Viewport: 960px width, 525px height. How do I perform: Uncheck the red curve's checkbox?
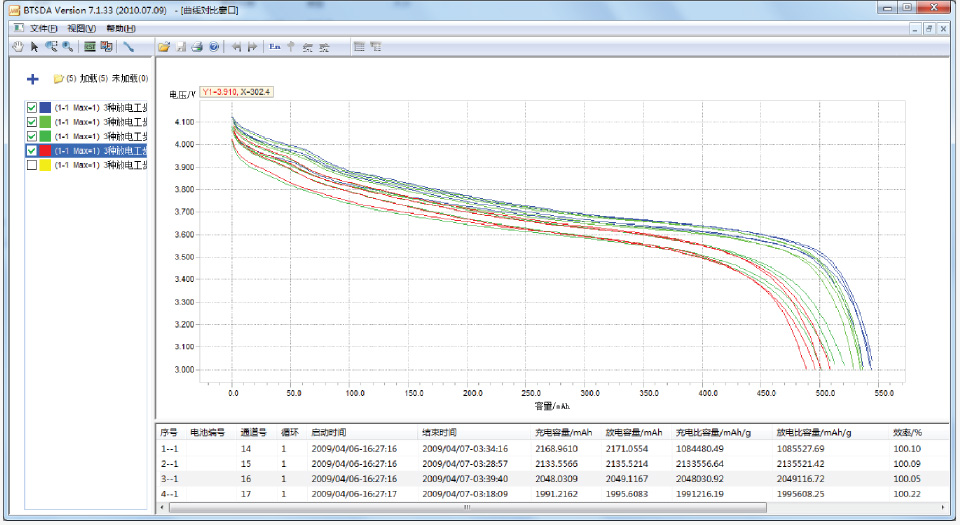pos(32,151)
